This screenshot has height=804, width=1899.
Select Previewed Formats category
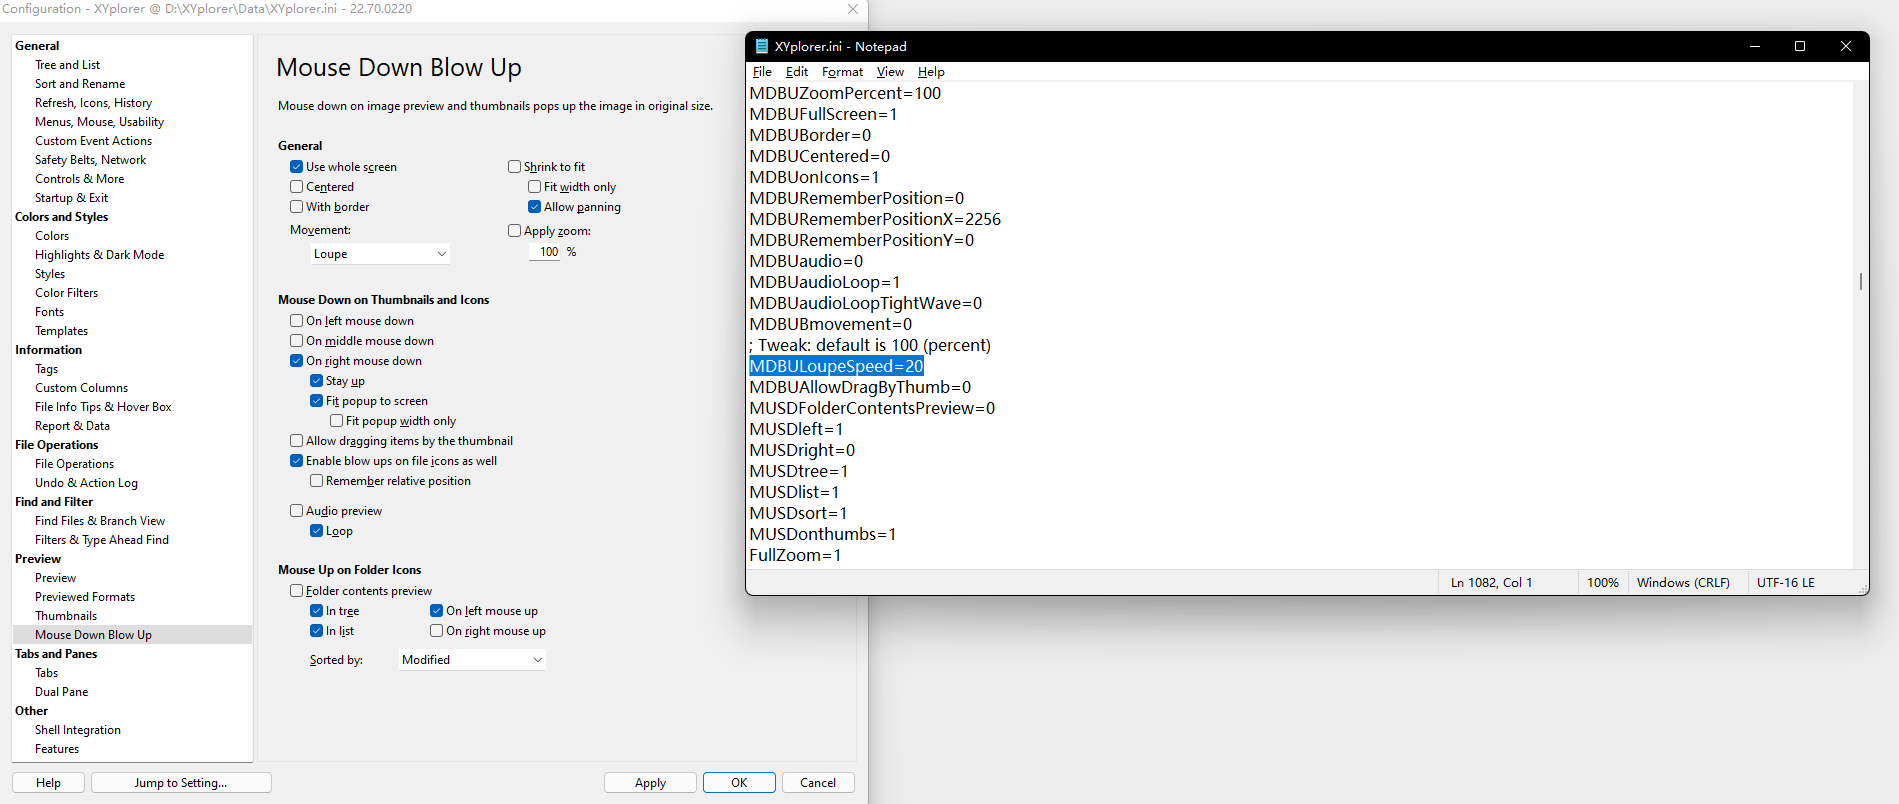[x=85, y=597]
